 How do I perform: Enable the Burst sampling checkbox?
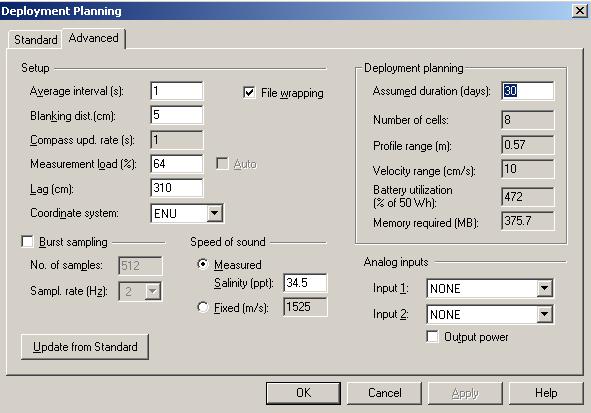(27, 242)
